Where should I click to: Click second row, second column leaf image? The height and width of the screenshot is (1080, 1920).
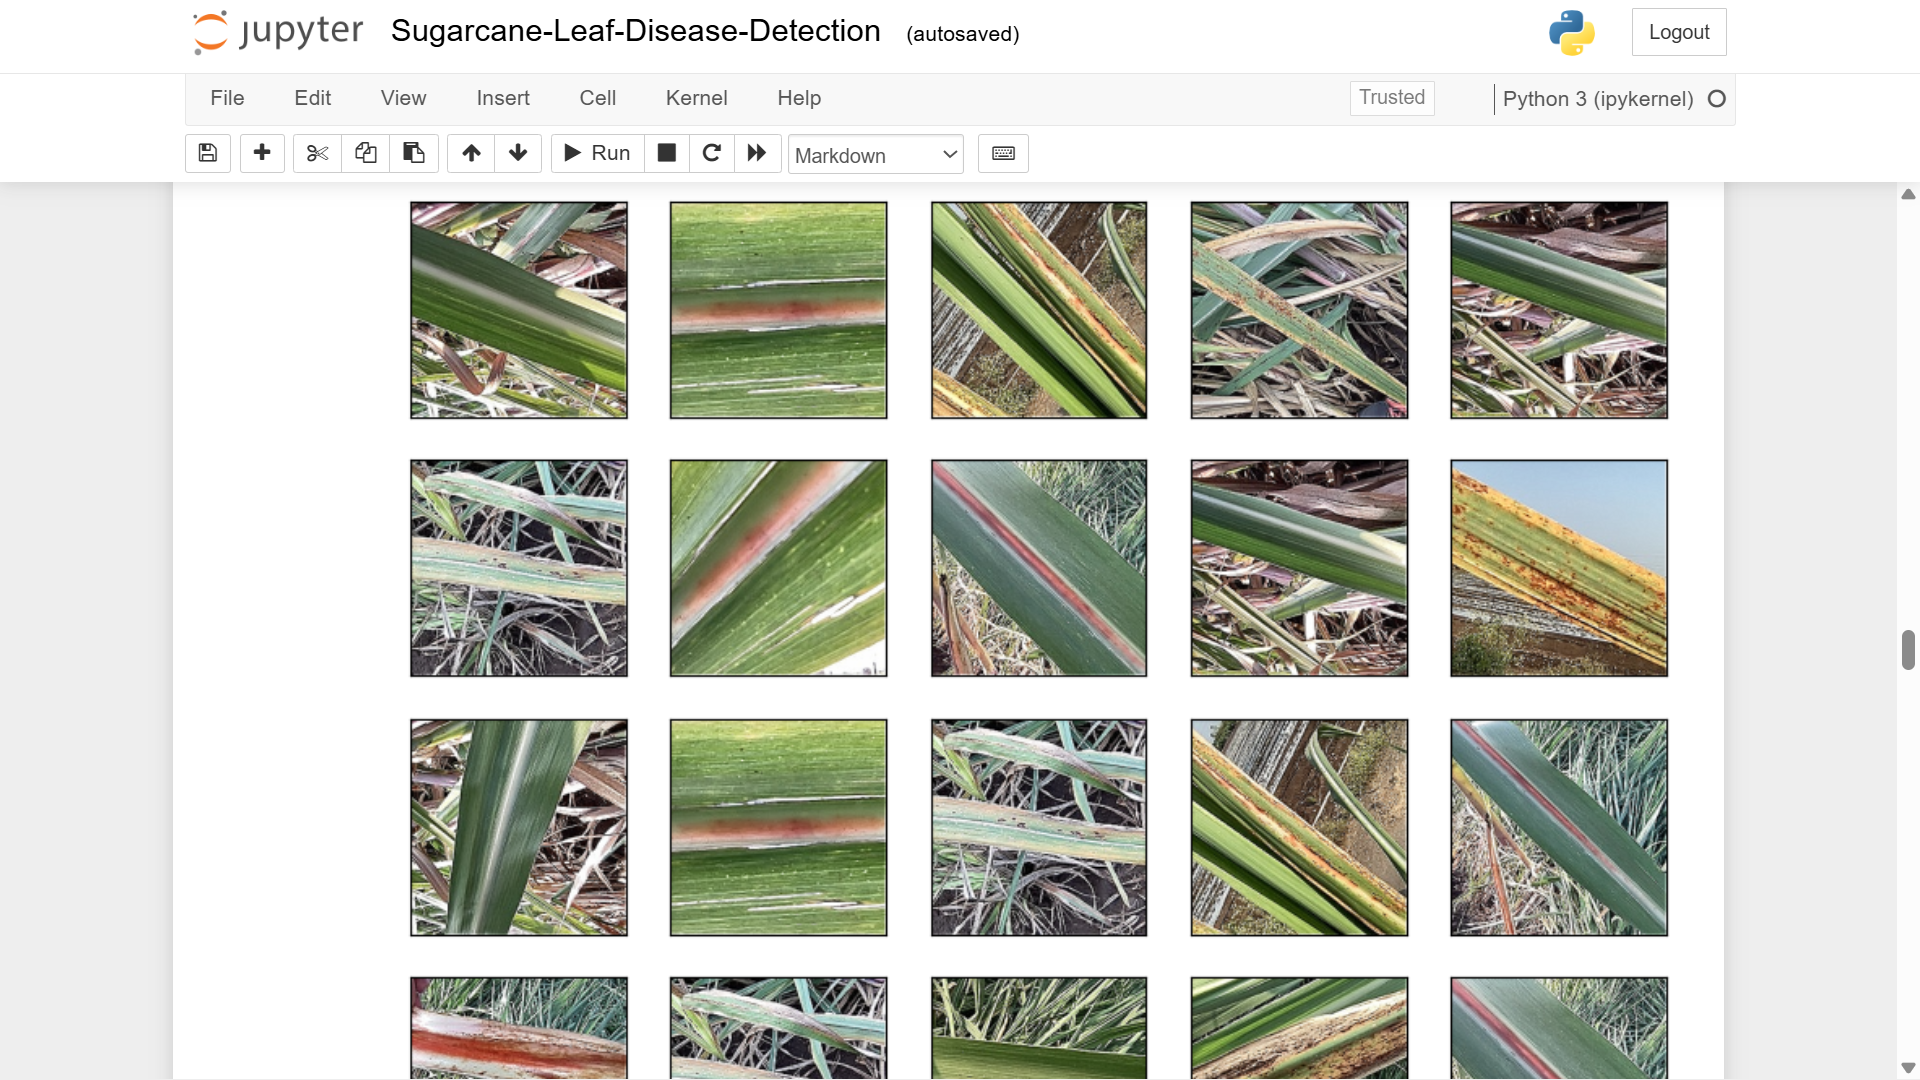coord(778,568)
